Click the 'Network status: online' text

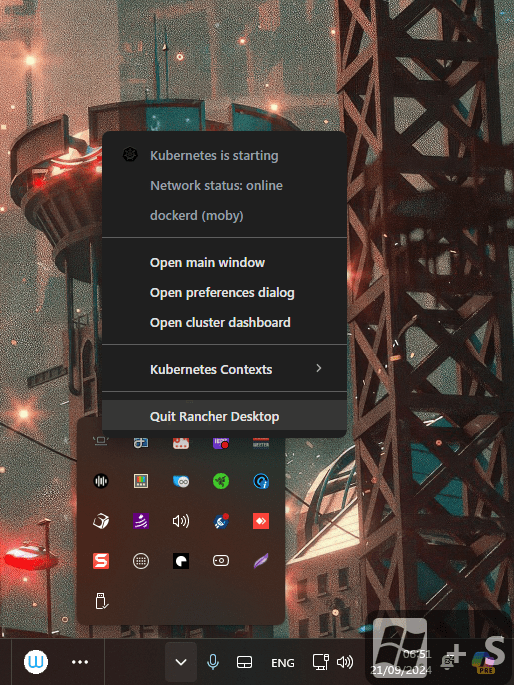tap(216, 186)
